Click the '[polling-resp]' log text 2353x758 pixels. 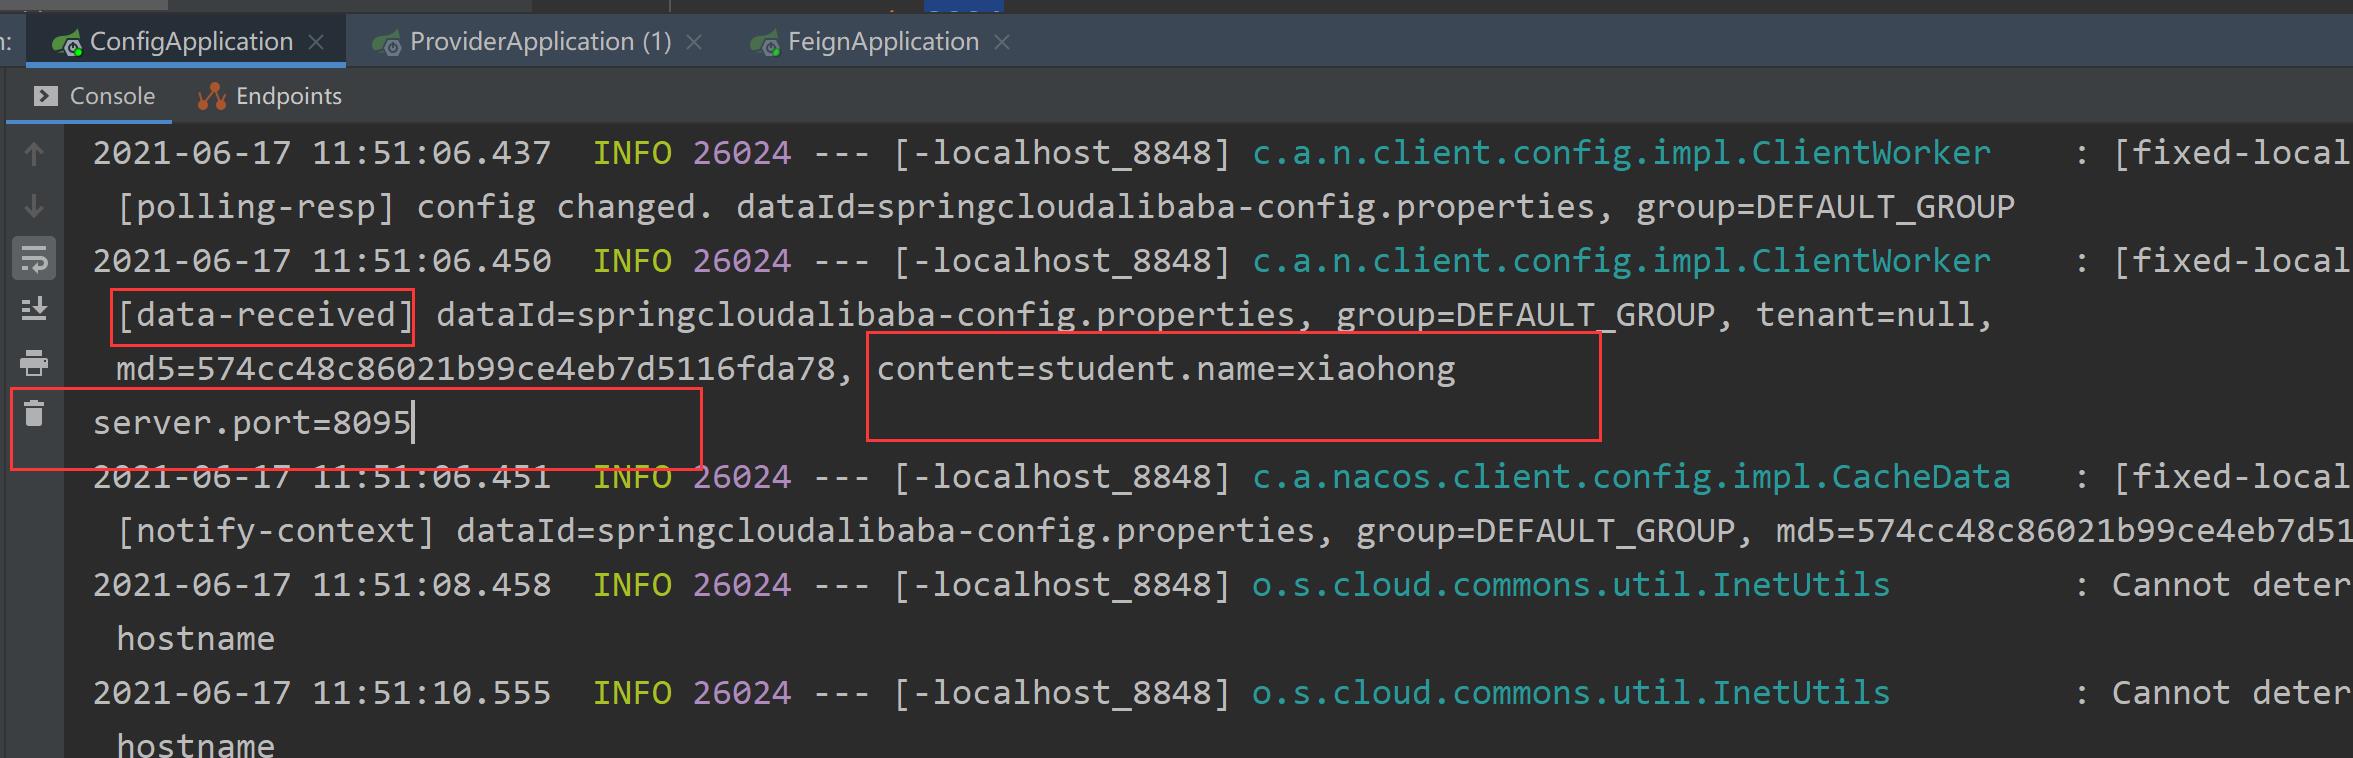click(x=255, y=207)
